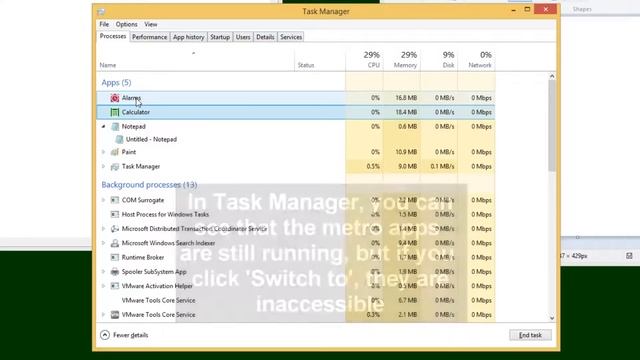Click the Host Process for Windows Tasks icon
This screenshot has height=360, width=640.
pyautogui.click(x=115, y=214)
